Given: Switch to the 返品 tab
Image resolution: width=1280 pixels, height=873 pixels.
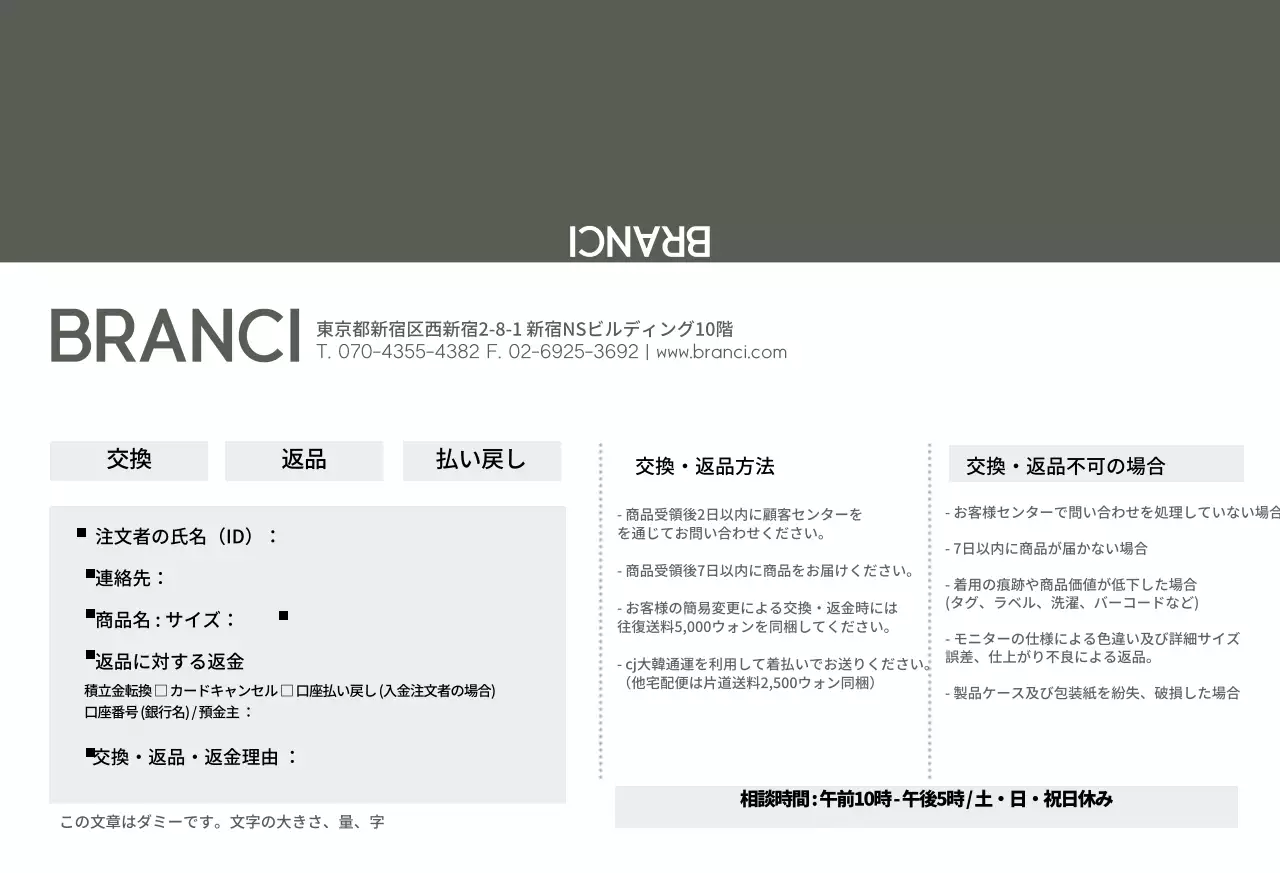Looking at the screenshot, I should (304, 460).
